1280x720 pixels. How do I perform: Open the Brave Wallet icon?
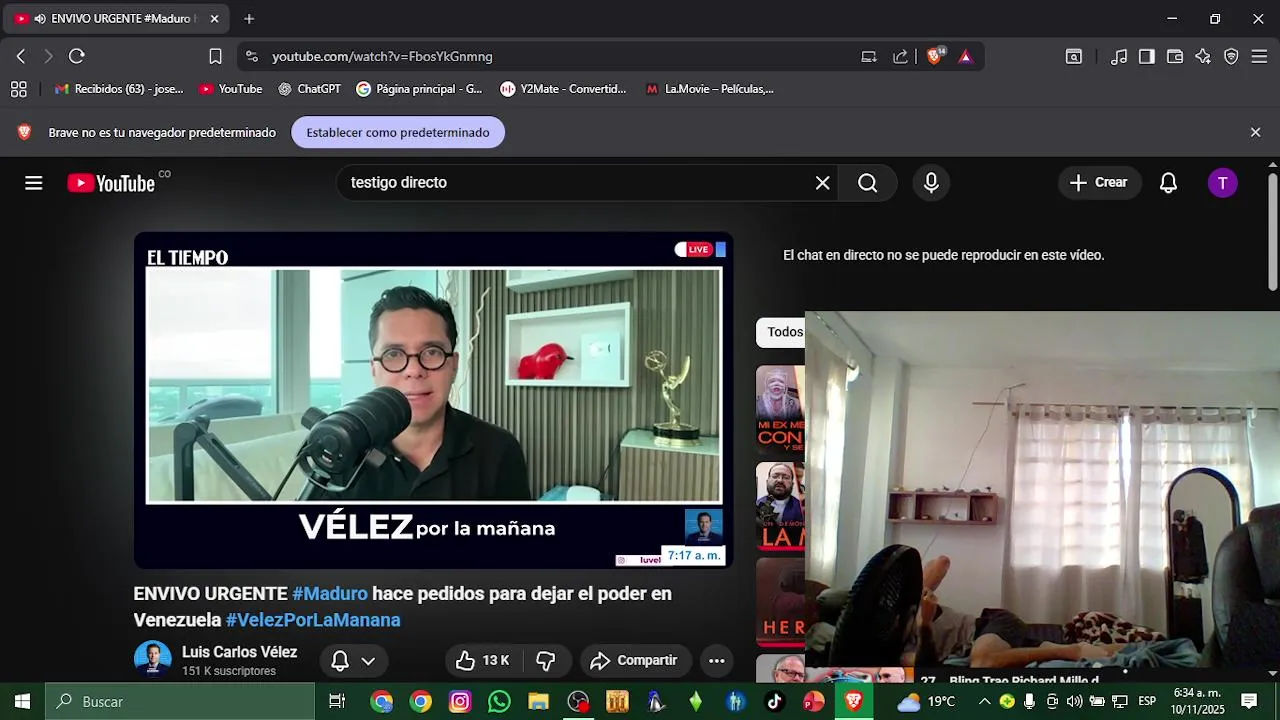pos(1175,57)
